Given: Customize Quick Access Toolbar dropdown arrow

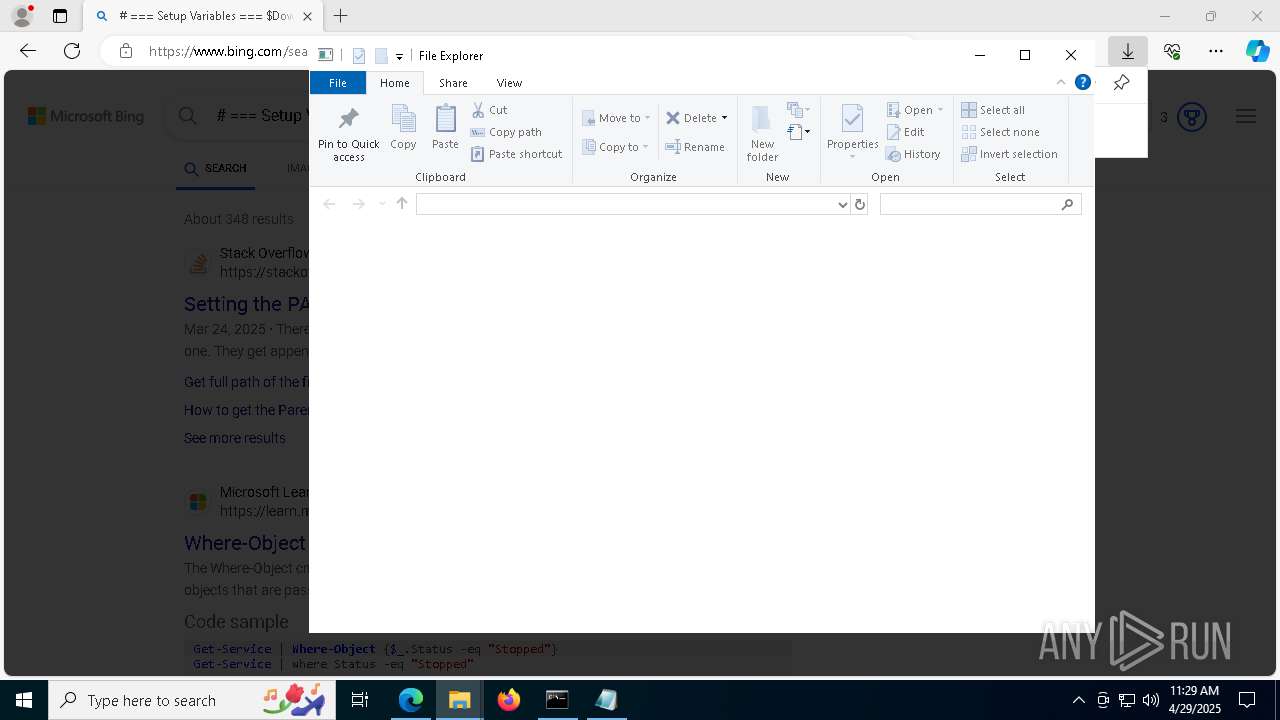Looking at the screenshot, I should pyautogui.click(x=399, y=56).
